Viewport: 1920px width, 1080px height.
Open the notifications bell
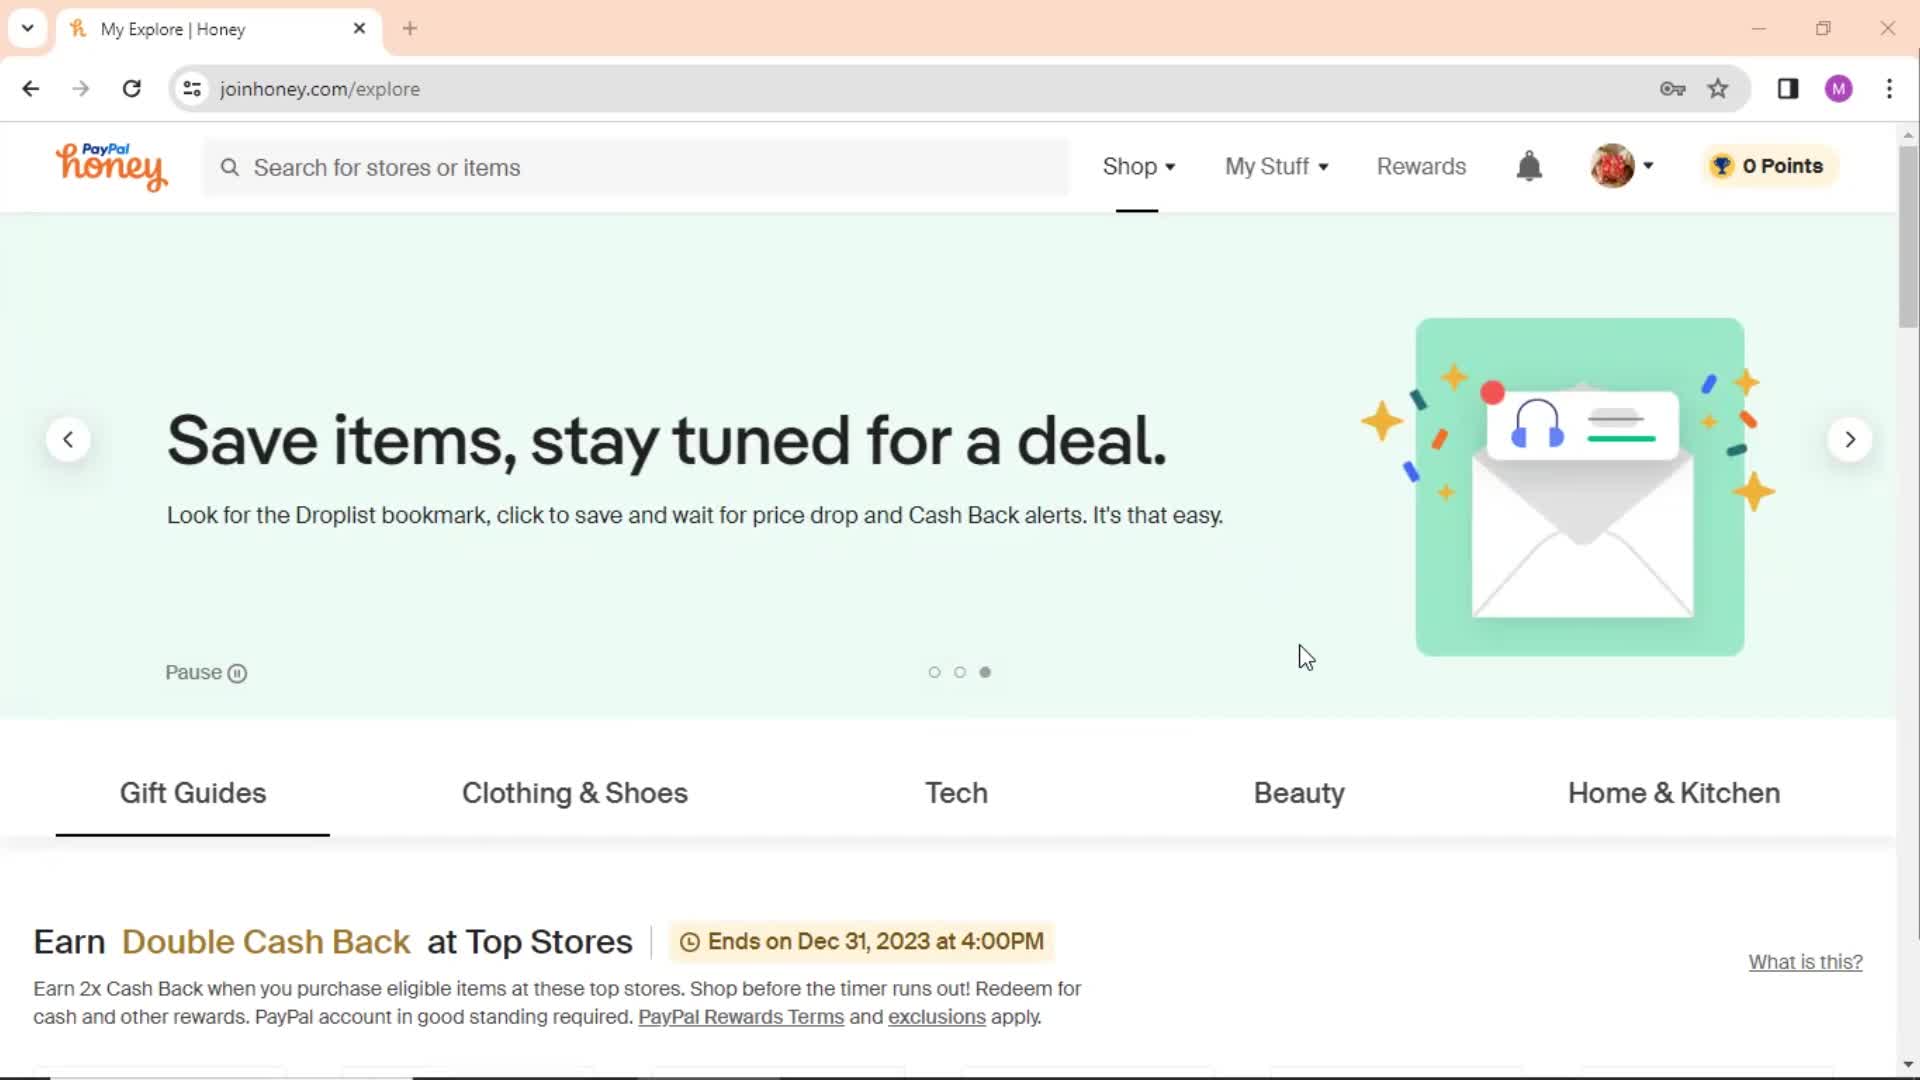[1529, 166]
